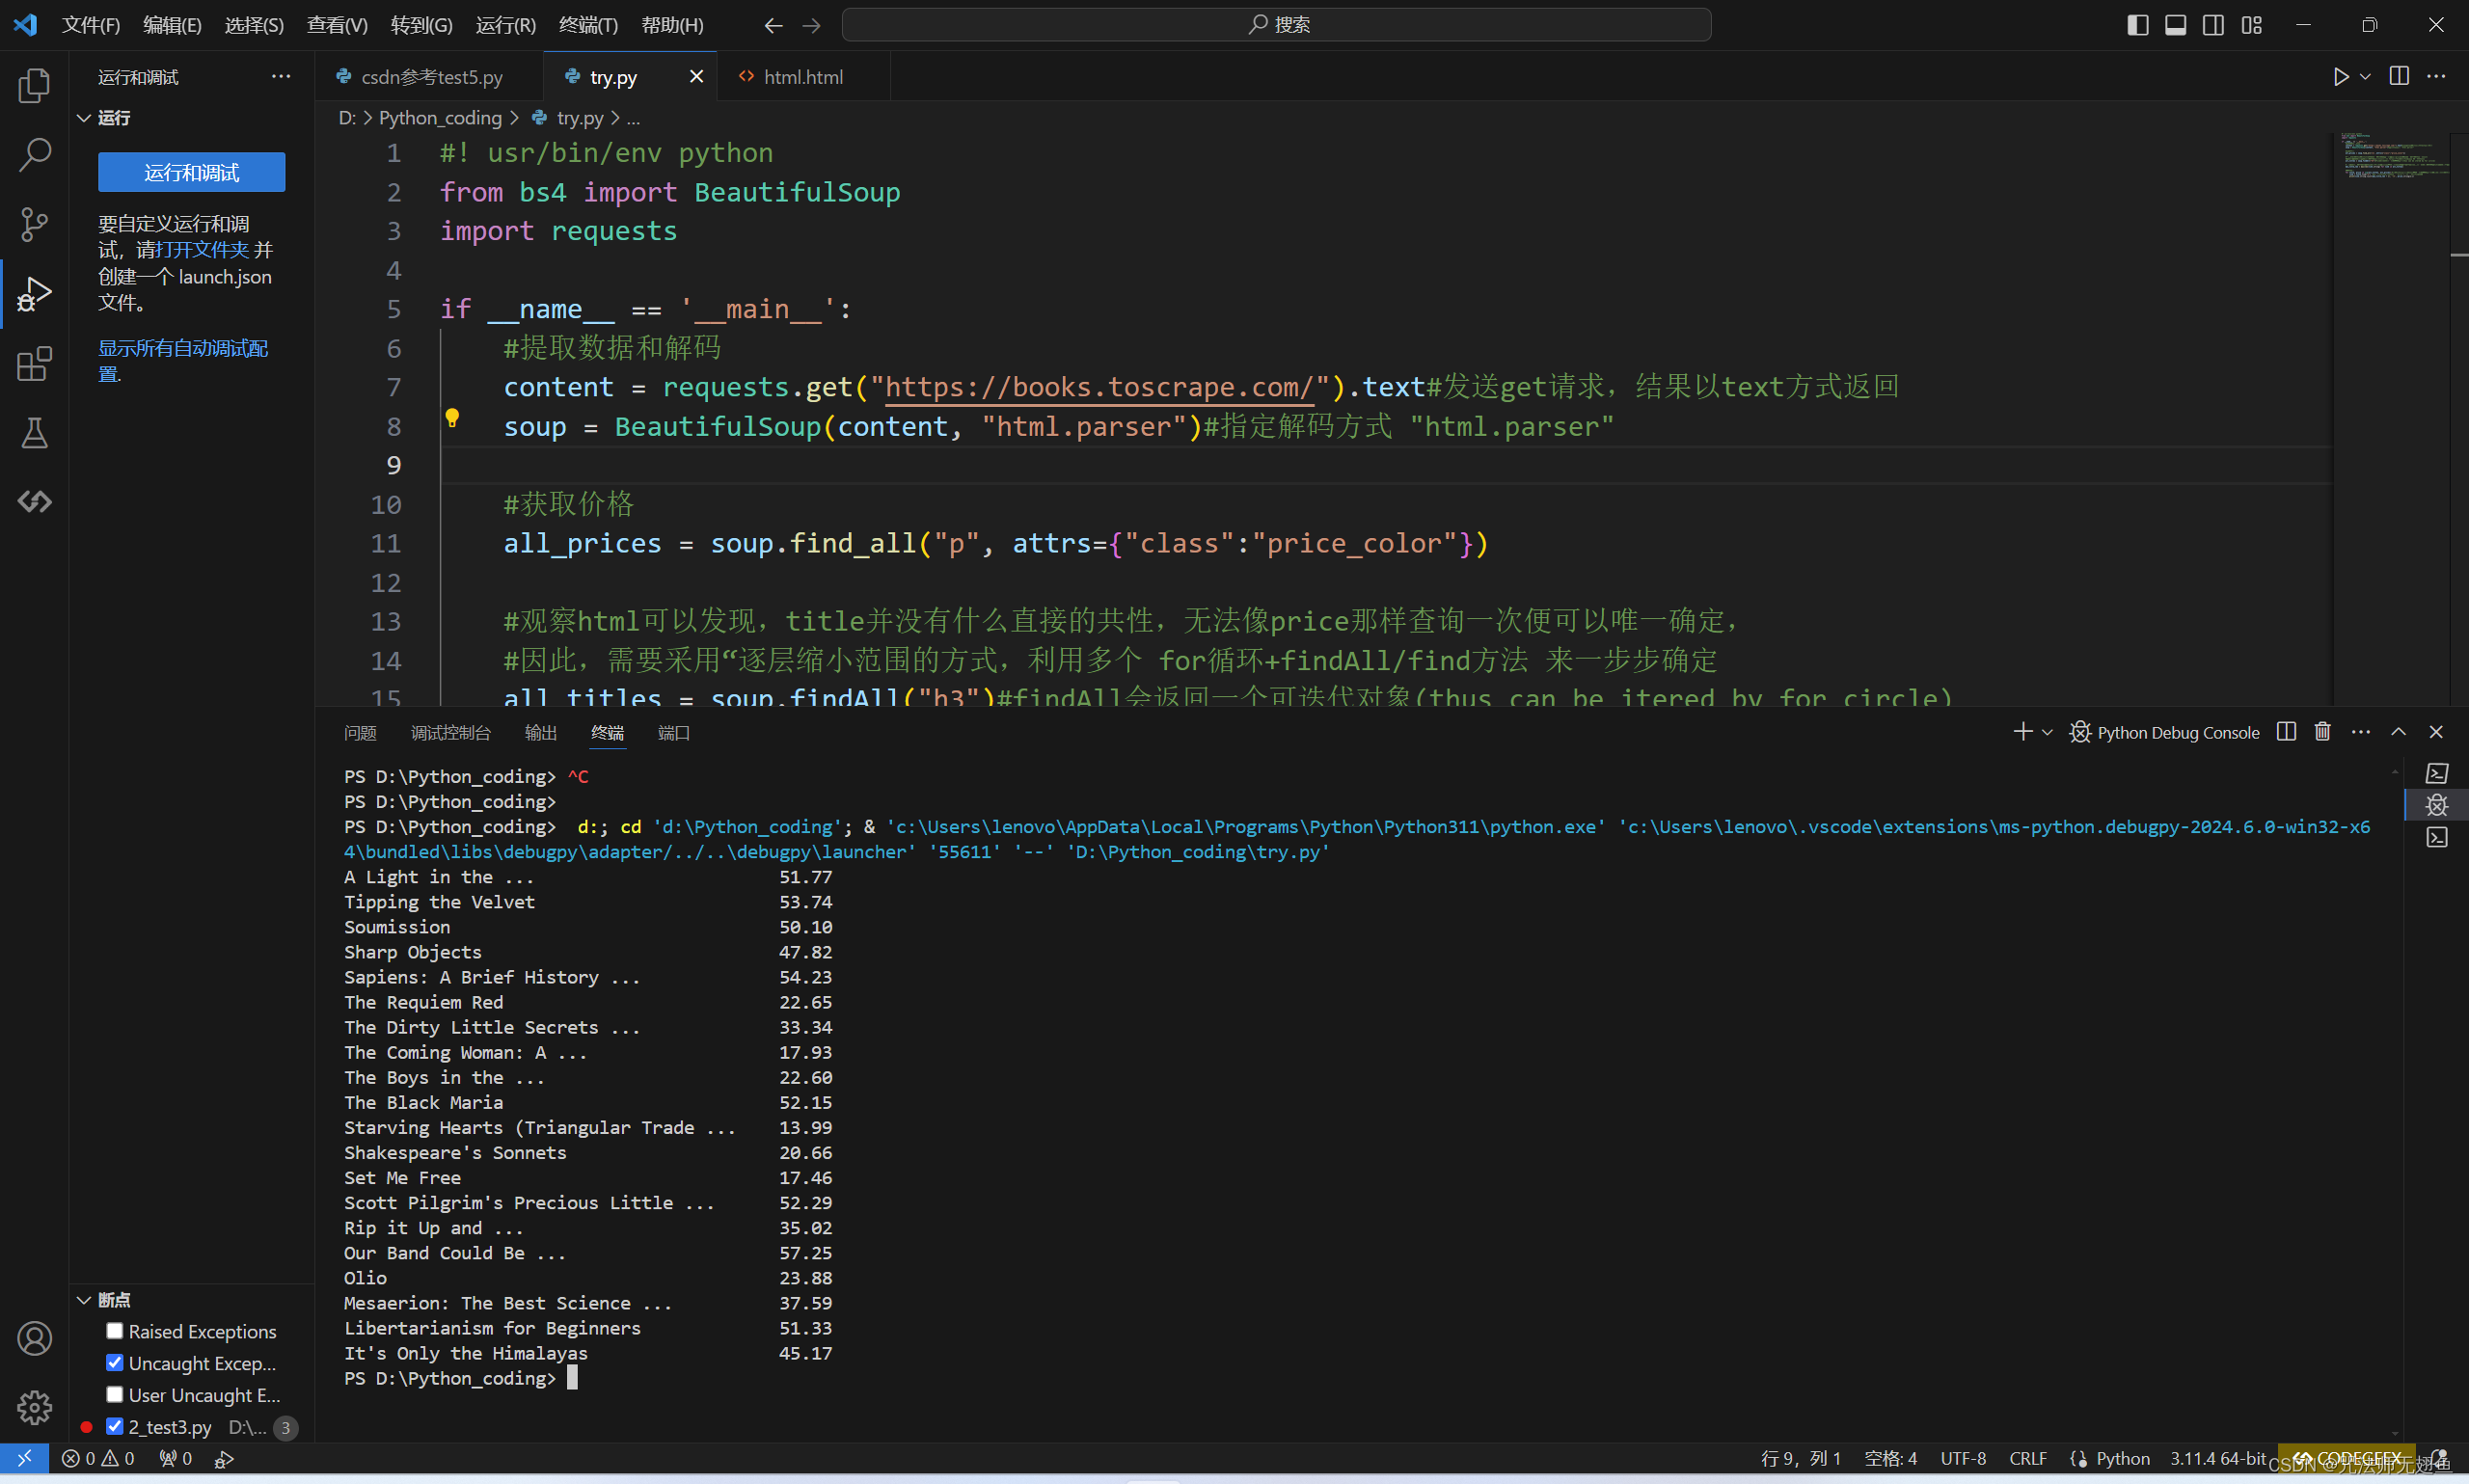The width and height of the screenshot is (2469, 1484).
Task: Collapse the 断点 breakpoints section
Action: [x=83, y=1299]
